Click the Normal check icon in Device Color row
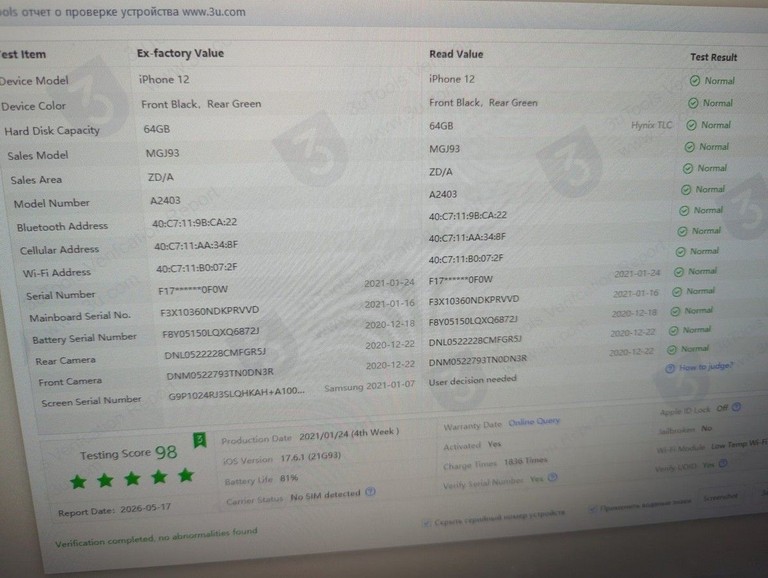 [x=693, y=103]
